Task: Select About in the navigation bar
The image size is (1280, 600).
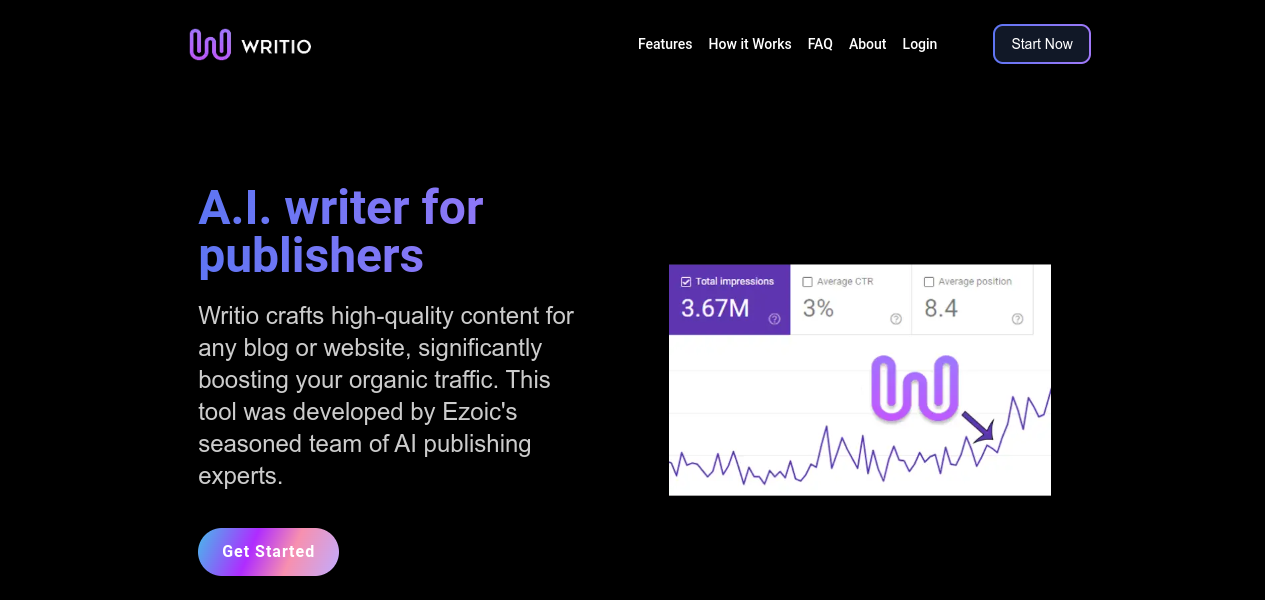Action: pyautogui.click(x=867, y=44)
